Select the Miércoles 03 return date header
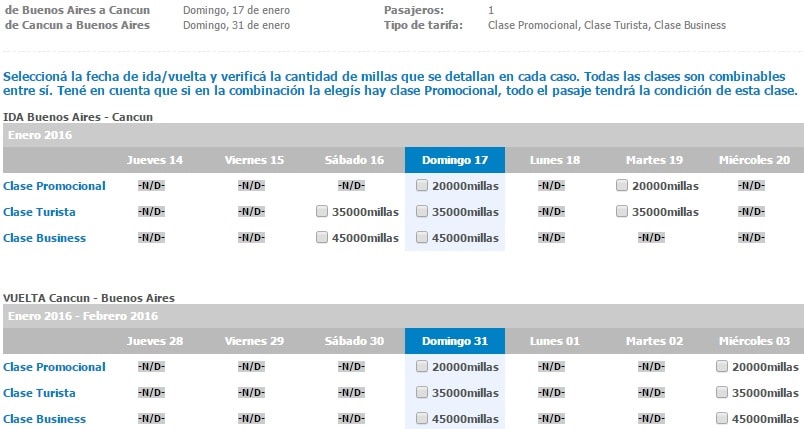The image size is (804, 429). (x=754, y=341)
